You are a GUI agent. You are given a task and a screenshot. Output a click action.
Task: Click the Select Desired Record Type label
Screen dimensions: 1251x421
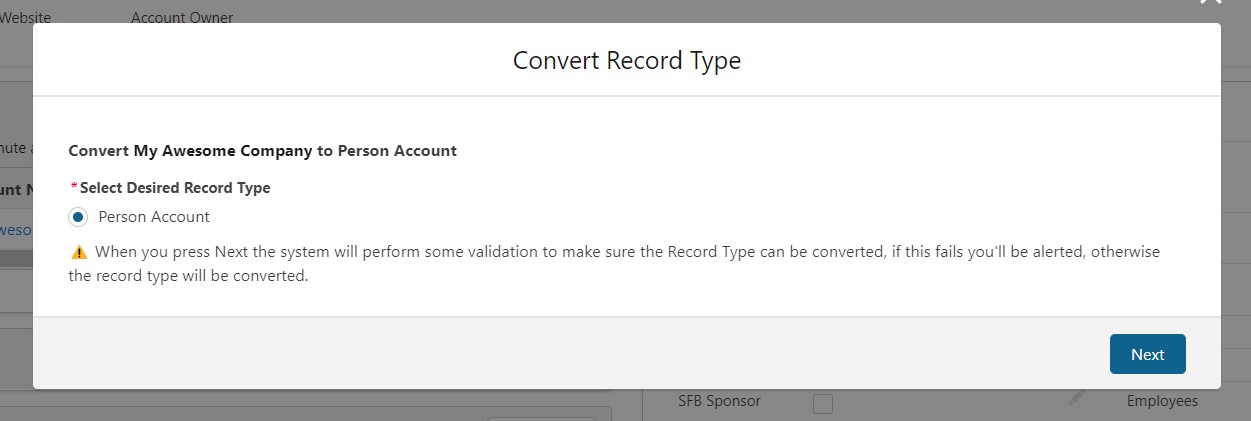point(175,187)
